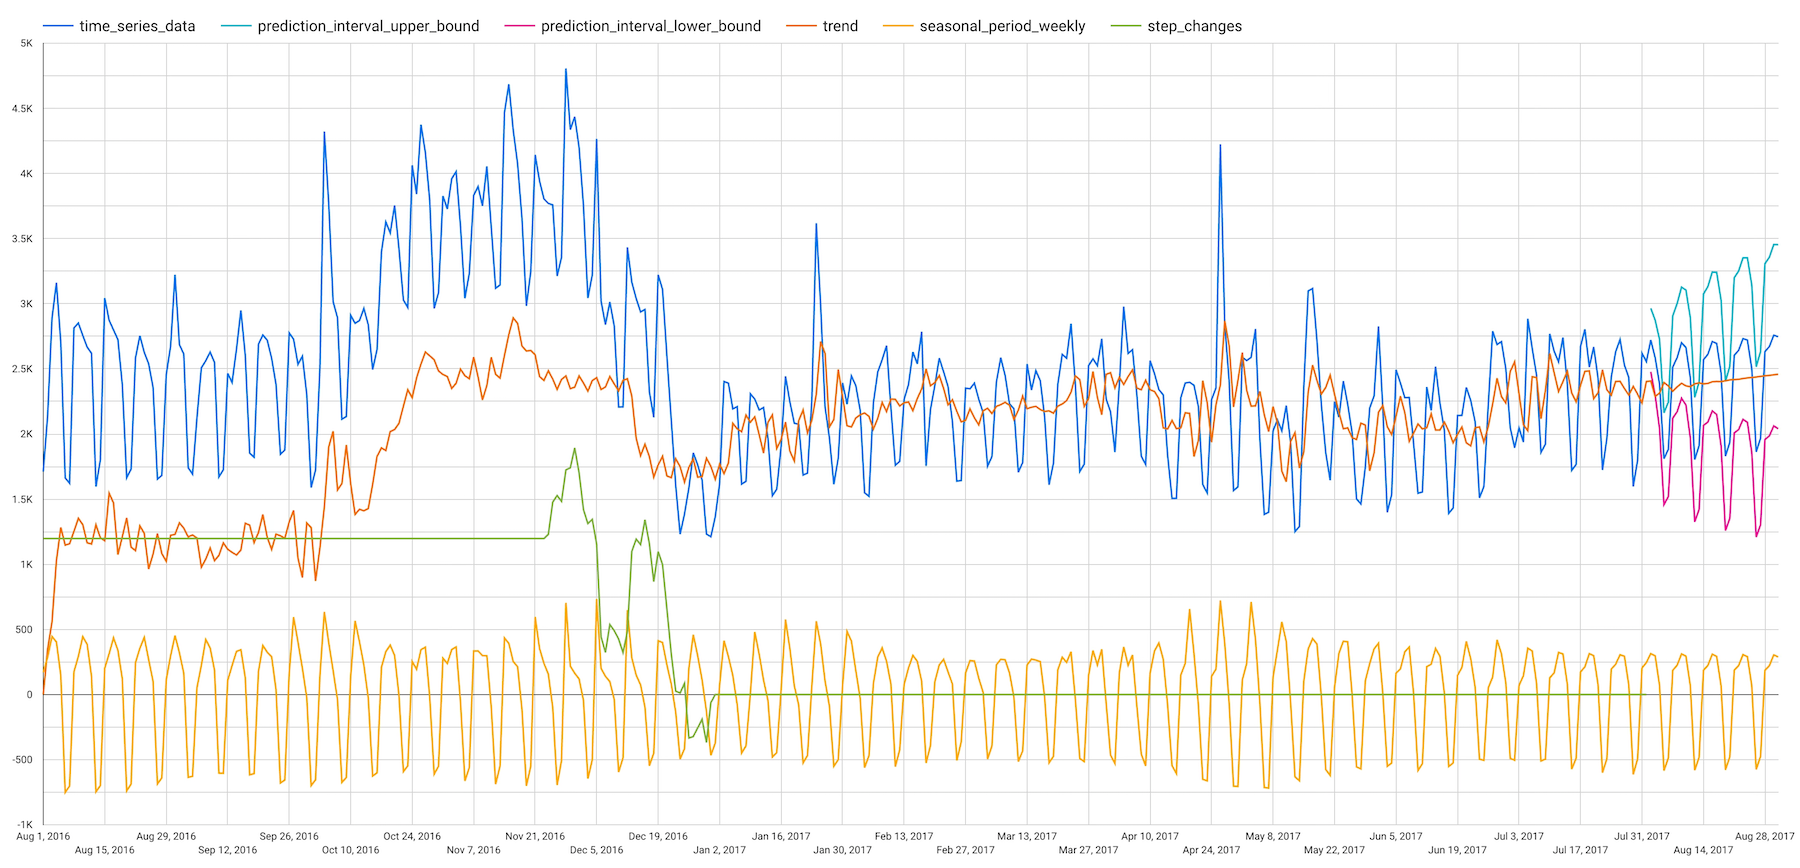
Task: Click the Oct 10, 2016 x-axis label
Action: [351, 850]
